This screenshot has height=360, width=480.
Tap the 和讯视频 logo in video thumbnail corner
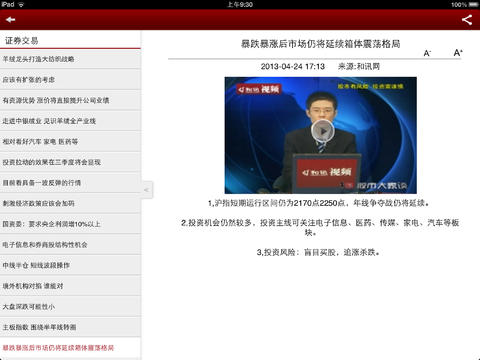[259, 89]
